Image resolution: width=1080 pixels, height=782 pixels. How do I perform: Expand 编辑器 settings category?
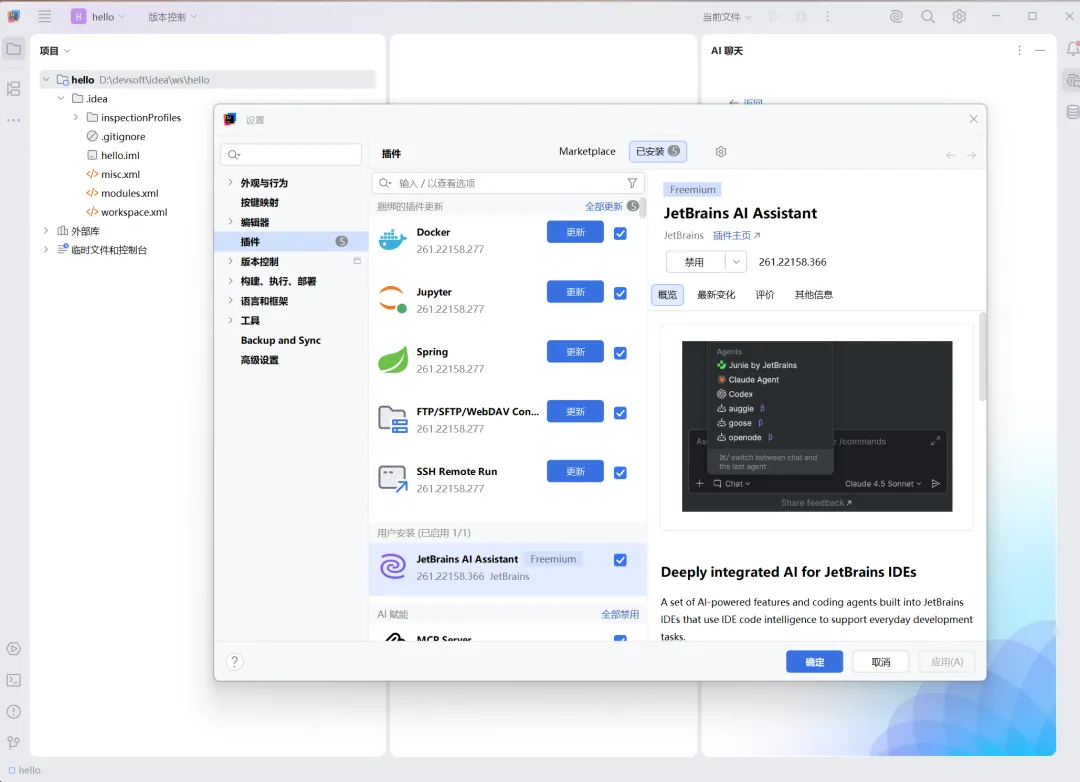click(x=230, y=222)
